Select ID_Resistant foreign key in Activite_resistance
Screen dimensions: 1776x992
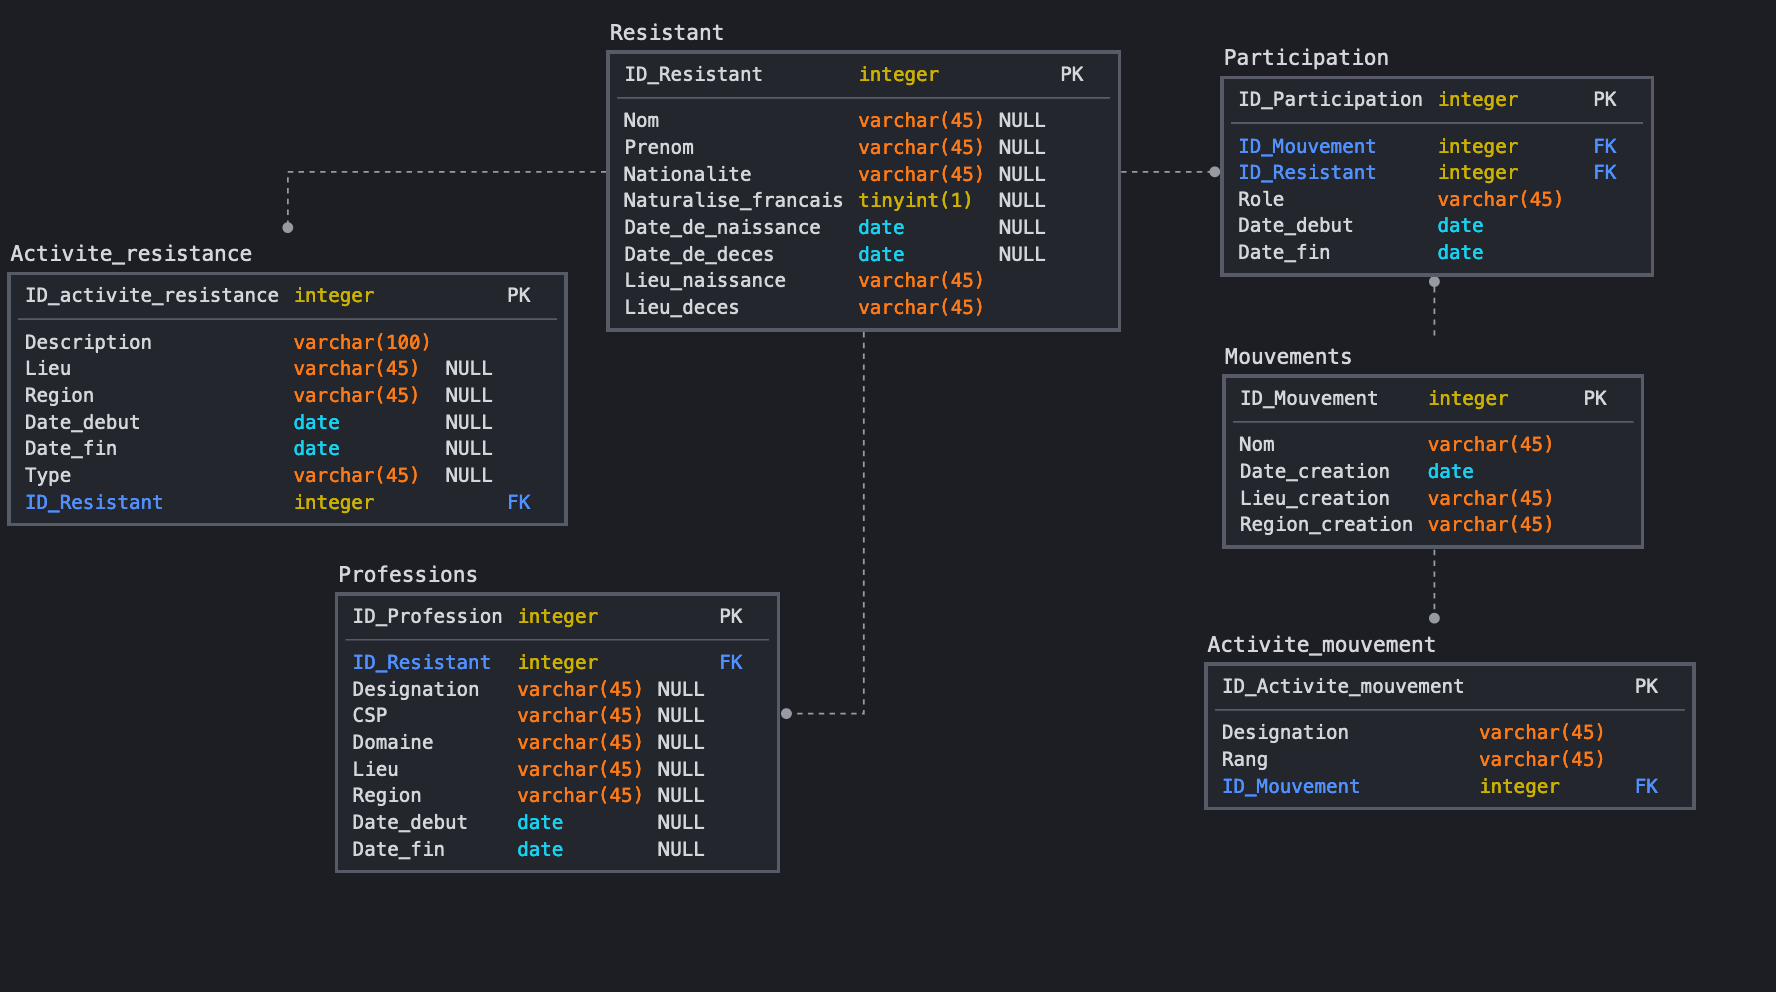pyautogui.click(x=287, y=502)
